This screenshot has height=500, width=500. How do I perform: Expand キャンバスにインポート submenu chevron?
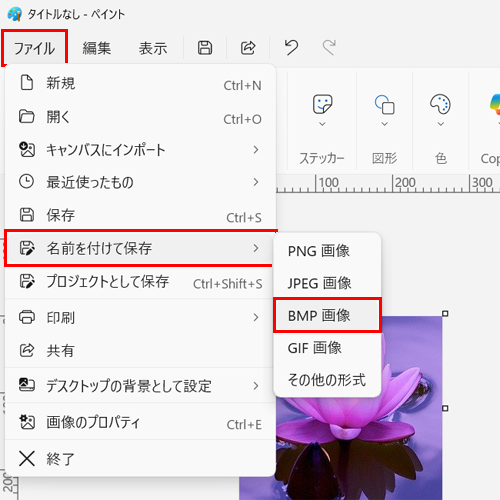point(256,150)
